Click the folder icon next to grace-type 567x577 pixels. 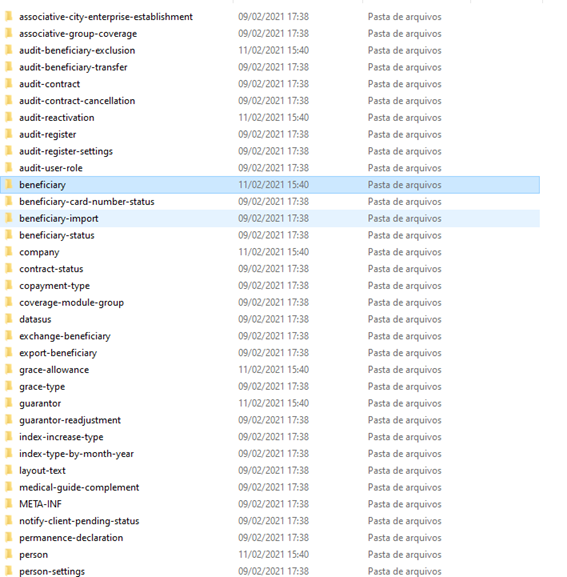tap(9, 386)
